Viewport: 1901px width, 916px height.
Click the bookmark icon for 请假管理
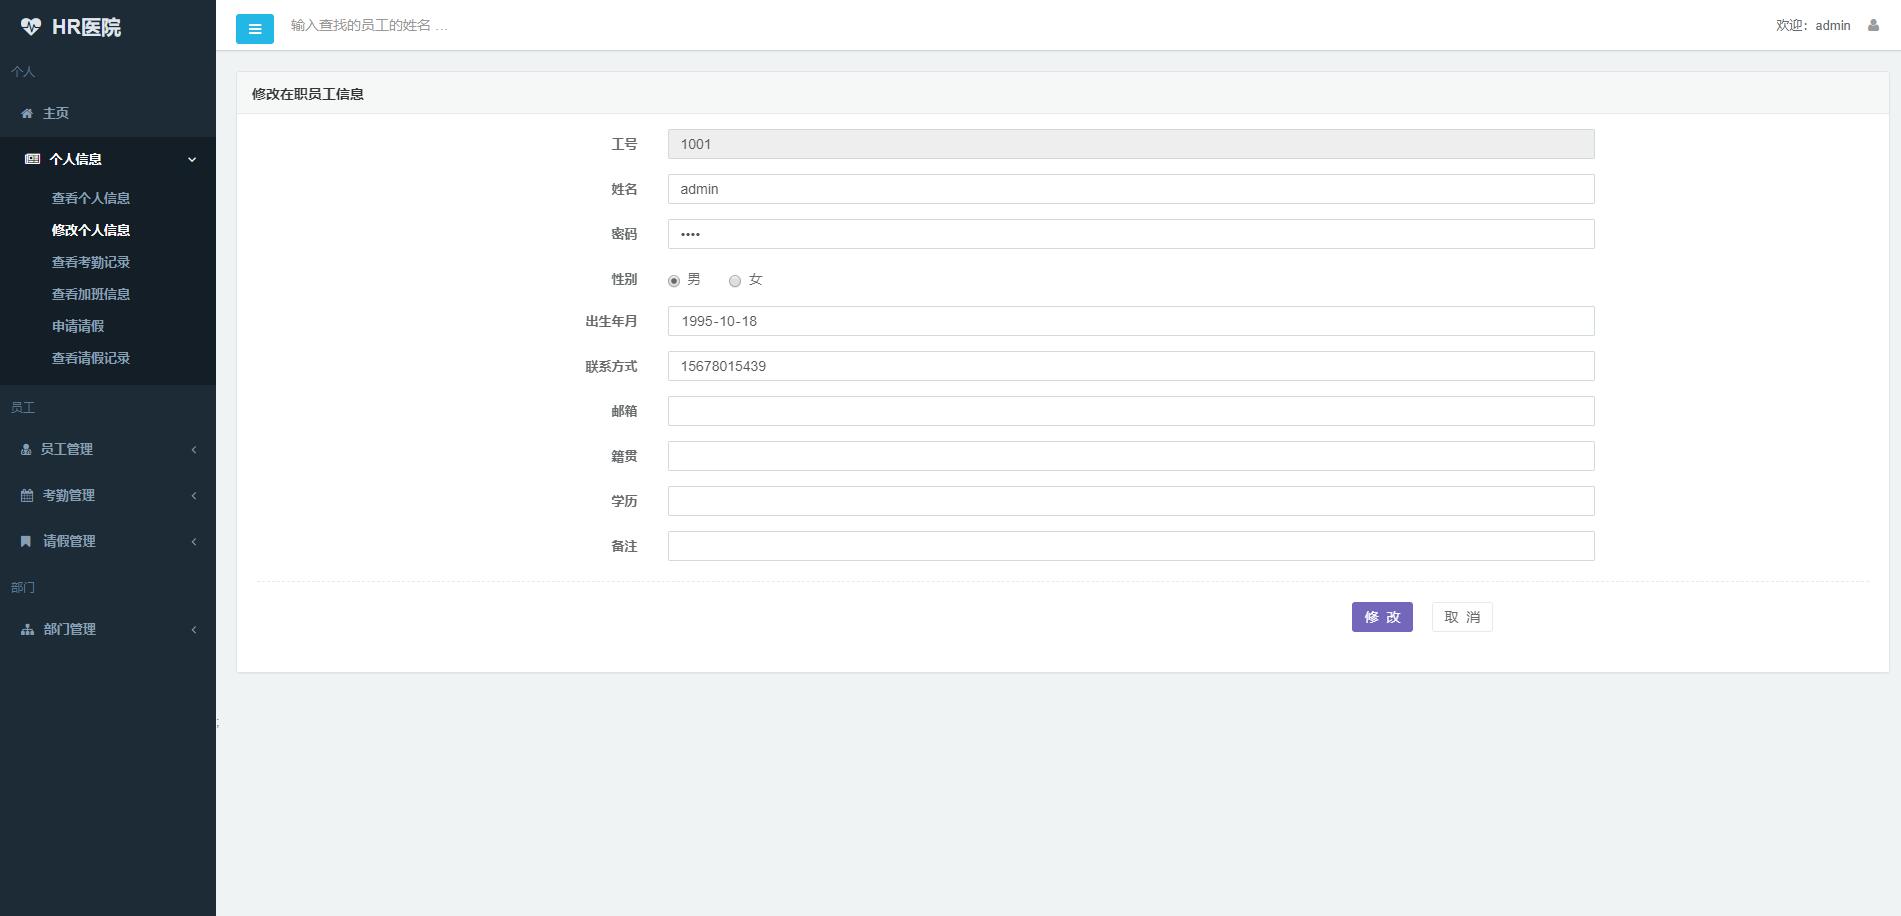tap(26, 541)
